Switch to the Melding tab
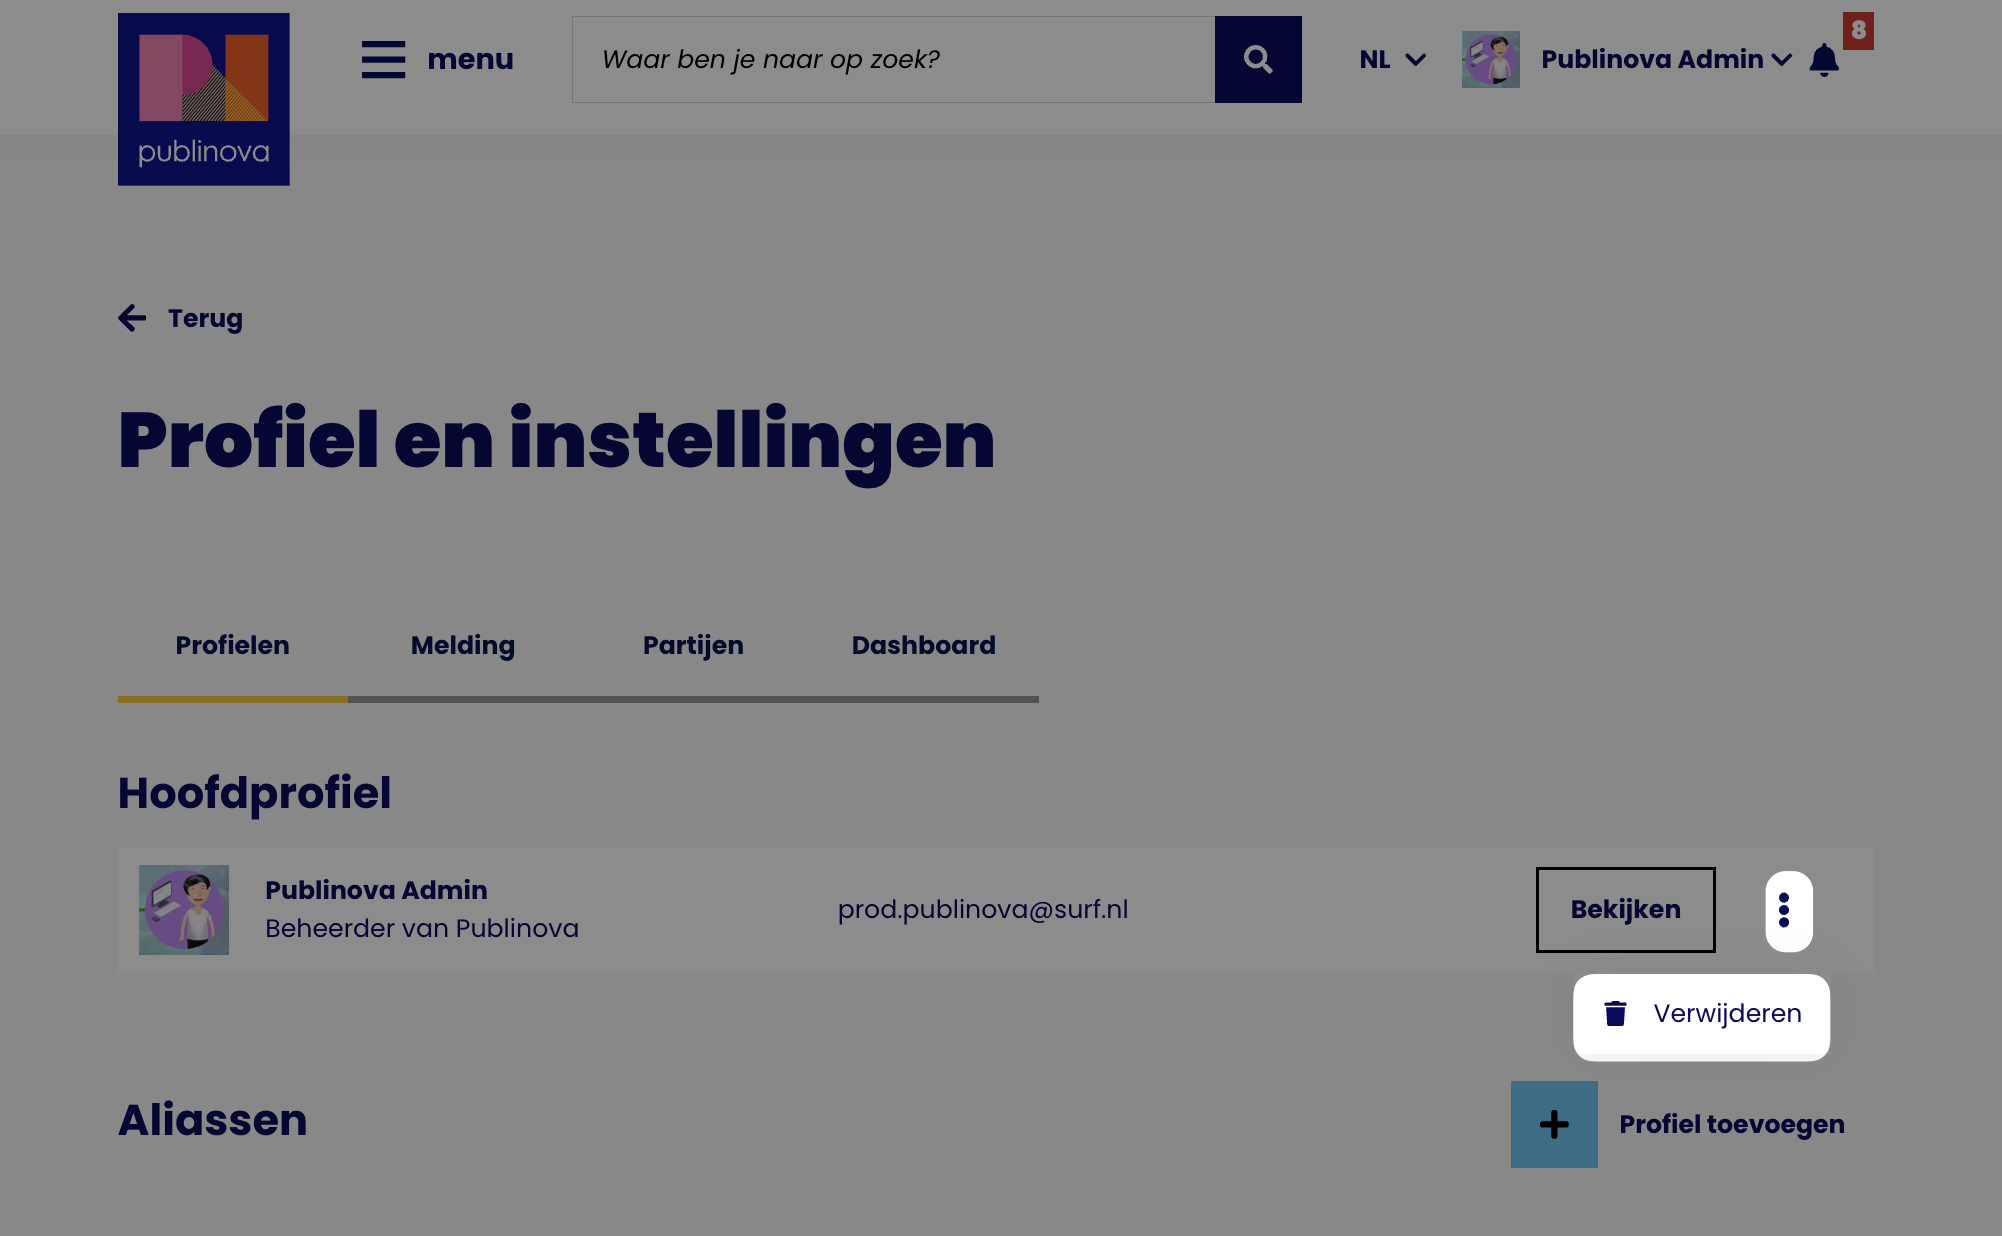The height and width of the screenshot is (1236, 2002). (462, 645)
